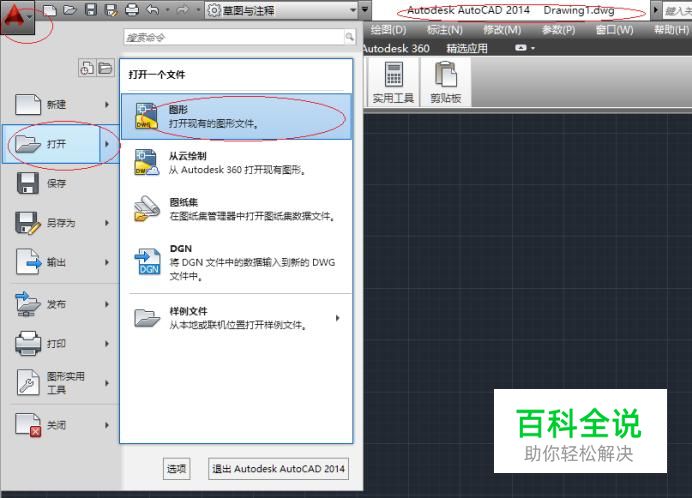Open the 参数(P) menu
692x498 pixels.
click(x=558, y=30)
